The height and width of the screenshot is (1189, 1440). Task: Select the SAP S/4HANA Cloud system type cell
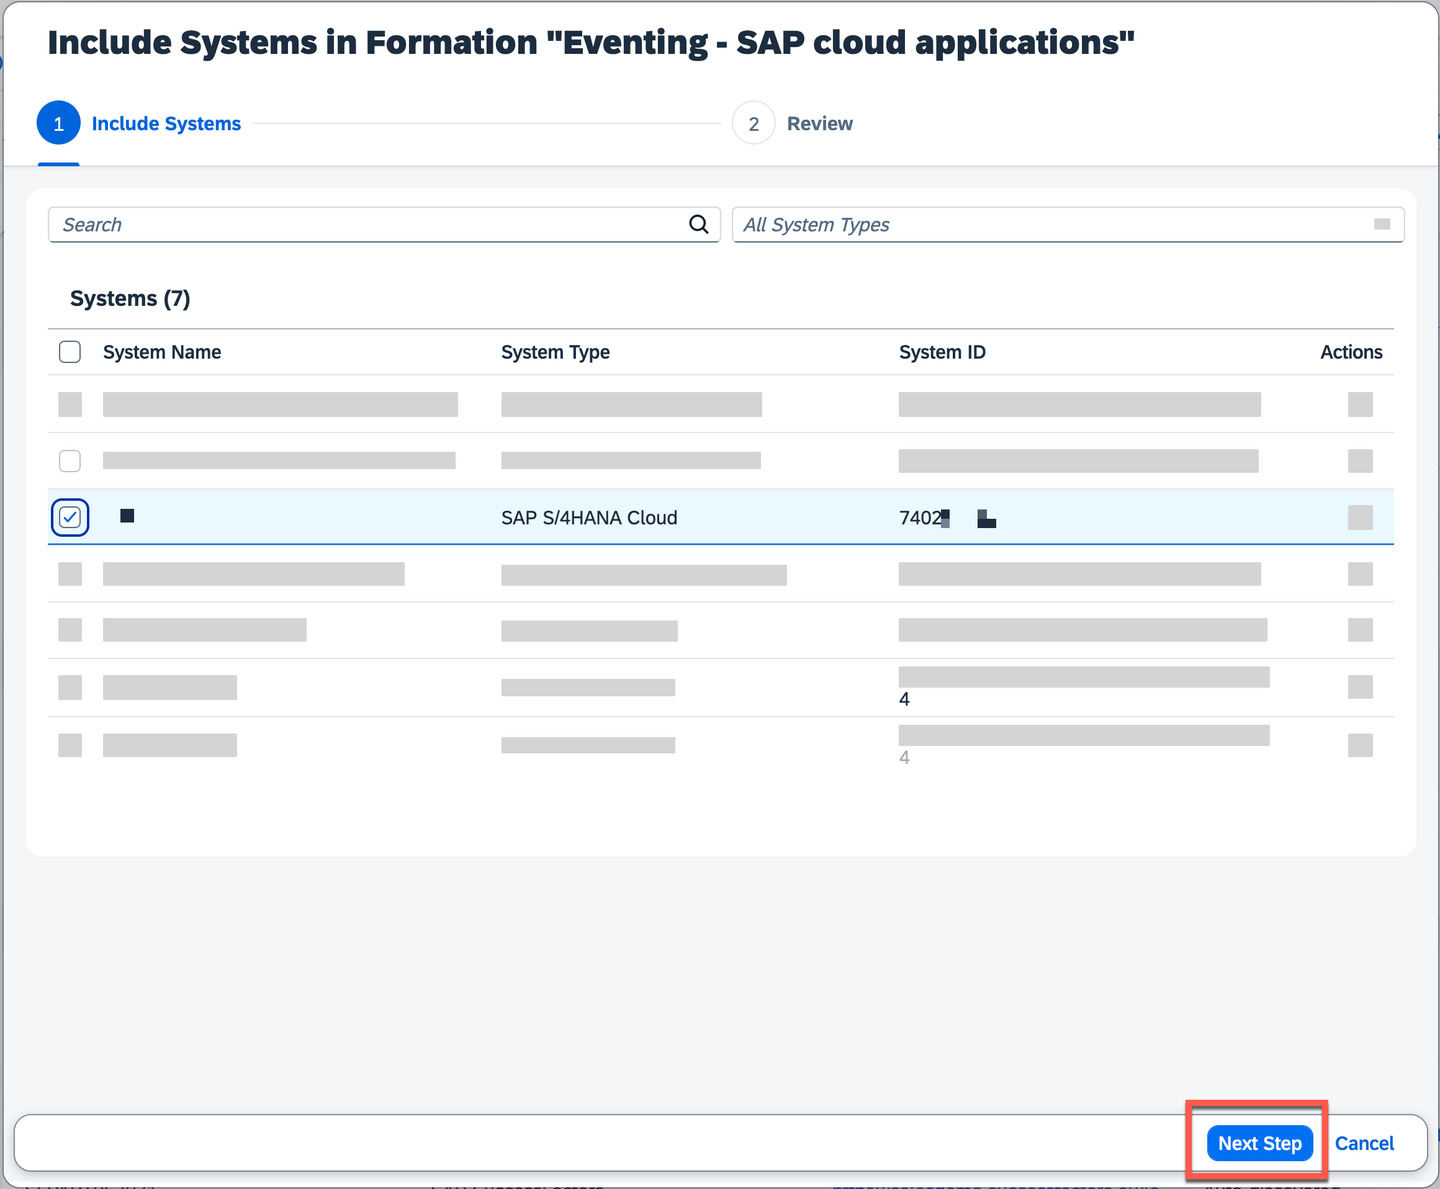589,518
